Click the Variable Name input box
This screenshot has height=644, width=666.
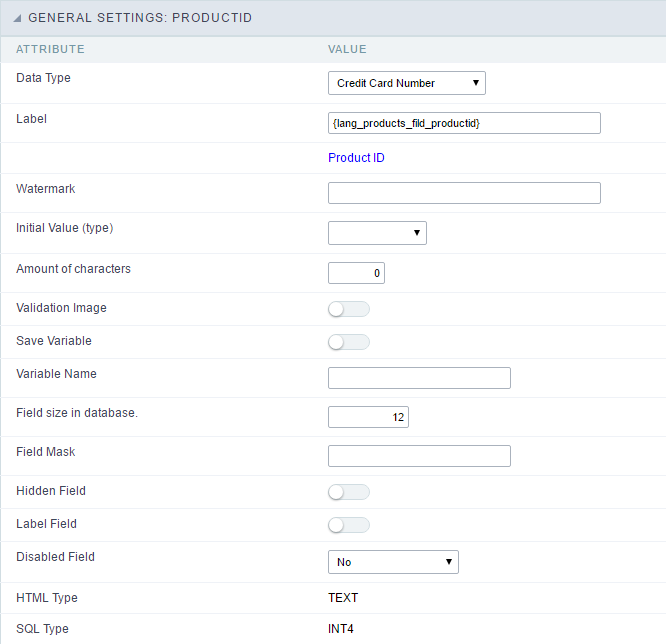click(x=419, y=377)
